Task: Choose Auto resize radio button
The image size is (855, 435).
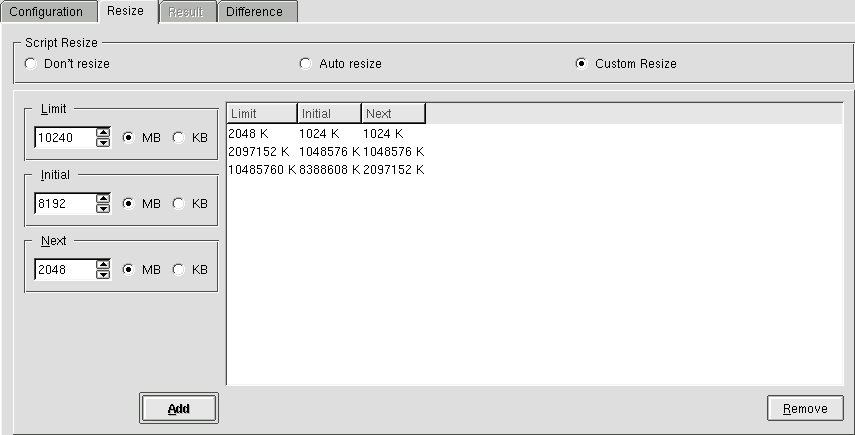Action: click(306, 64)
